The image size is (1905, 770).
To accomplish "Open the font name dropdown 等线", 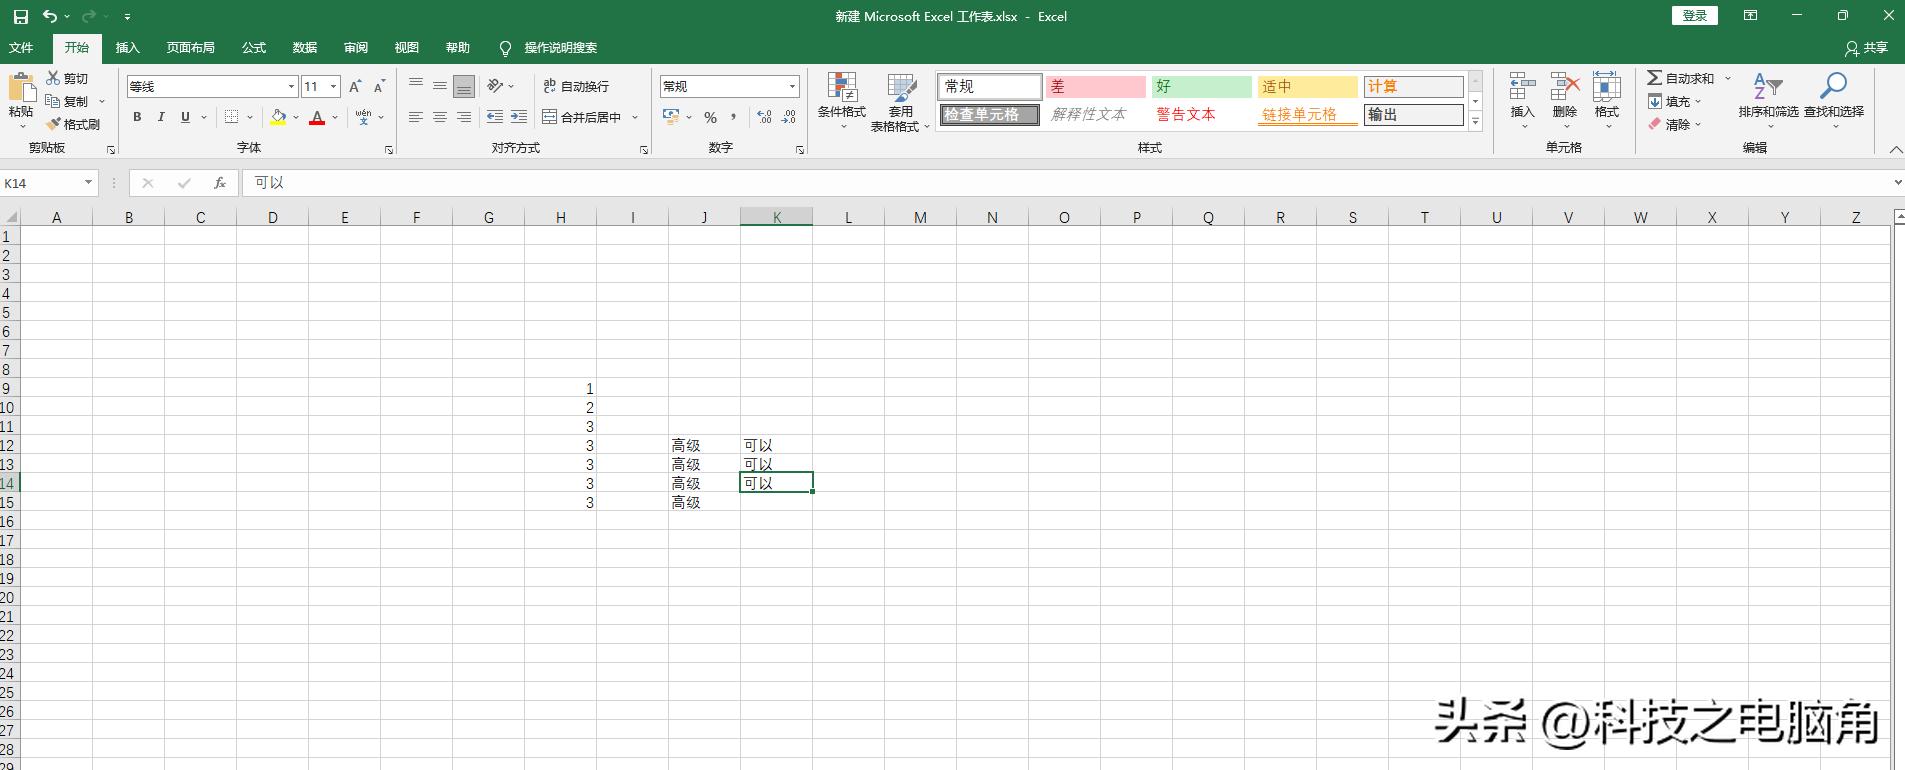I will tap(291, 87).
